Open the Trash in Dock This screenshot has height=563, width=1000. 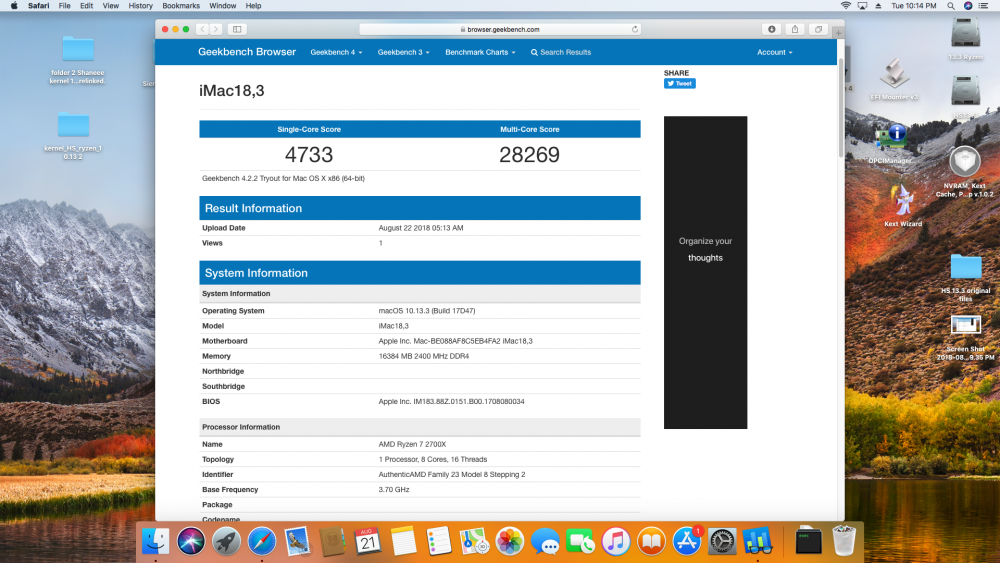tap(844, 541)
